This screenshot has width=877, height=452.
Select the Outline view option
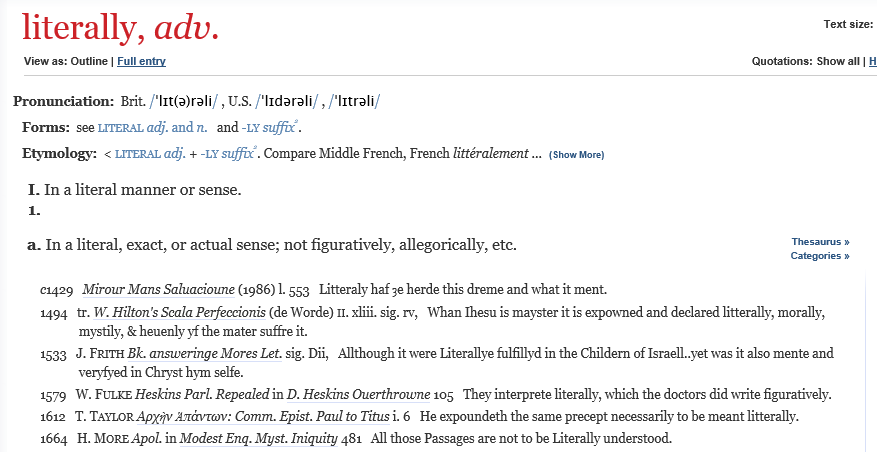[x=89, y=62]
